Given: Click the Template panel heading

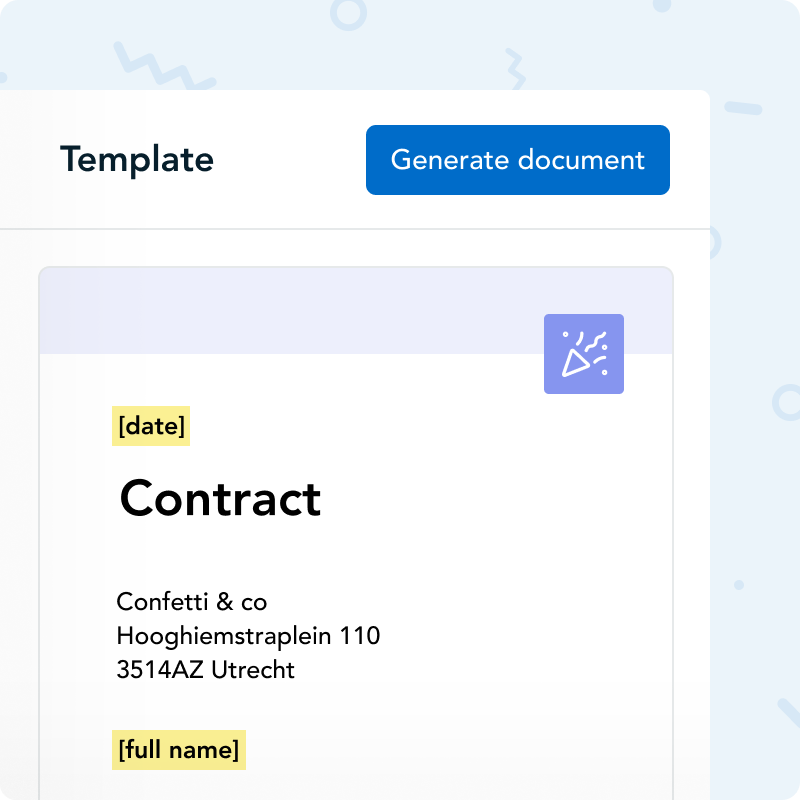Looking at the screenshot, I should (137, 160).
